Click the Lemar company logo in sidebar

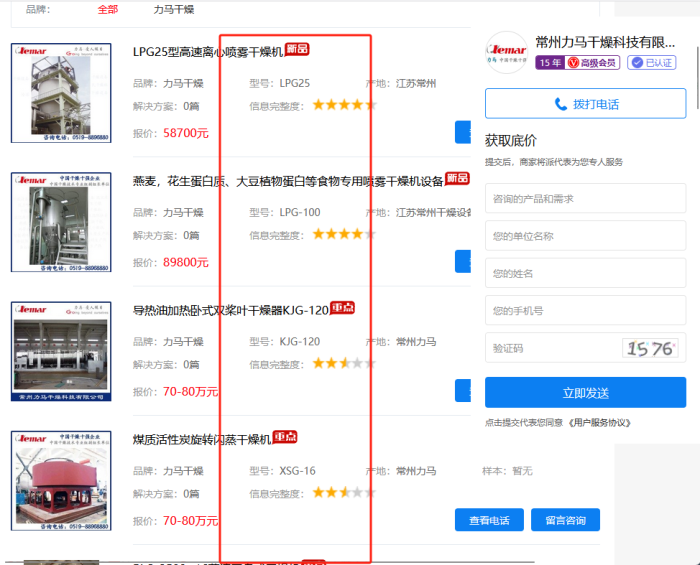click(x=506, y=52)
